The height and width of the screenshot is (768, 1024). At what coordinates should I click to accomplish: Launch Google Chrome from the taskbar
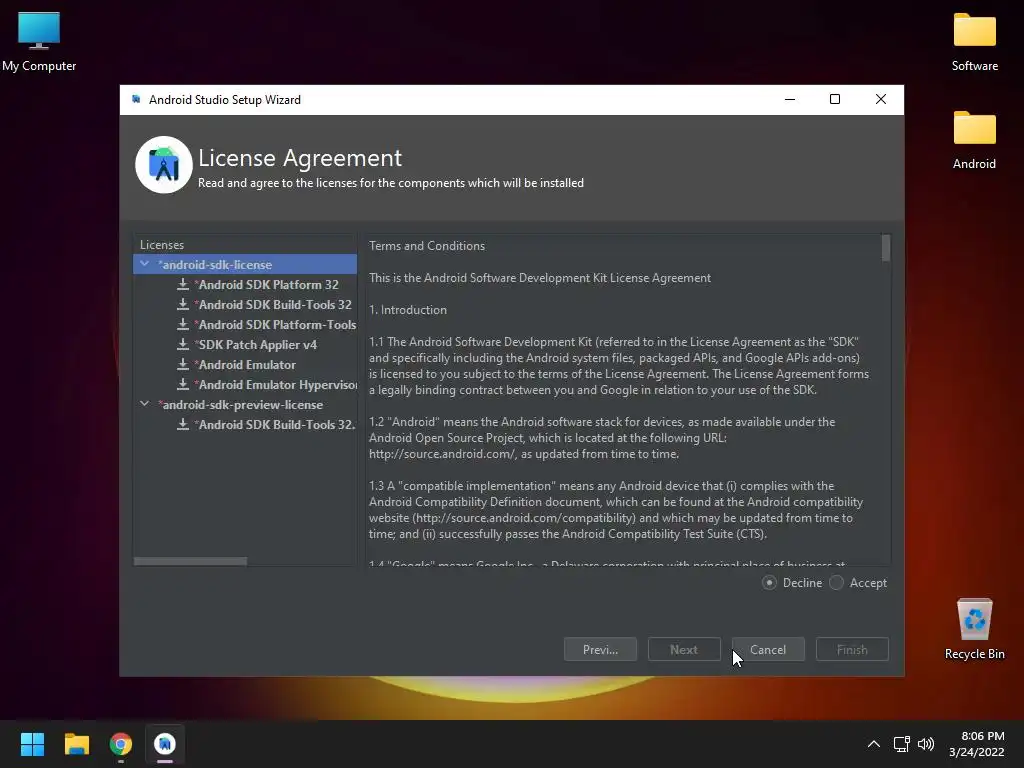point(121,744)
